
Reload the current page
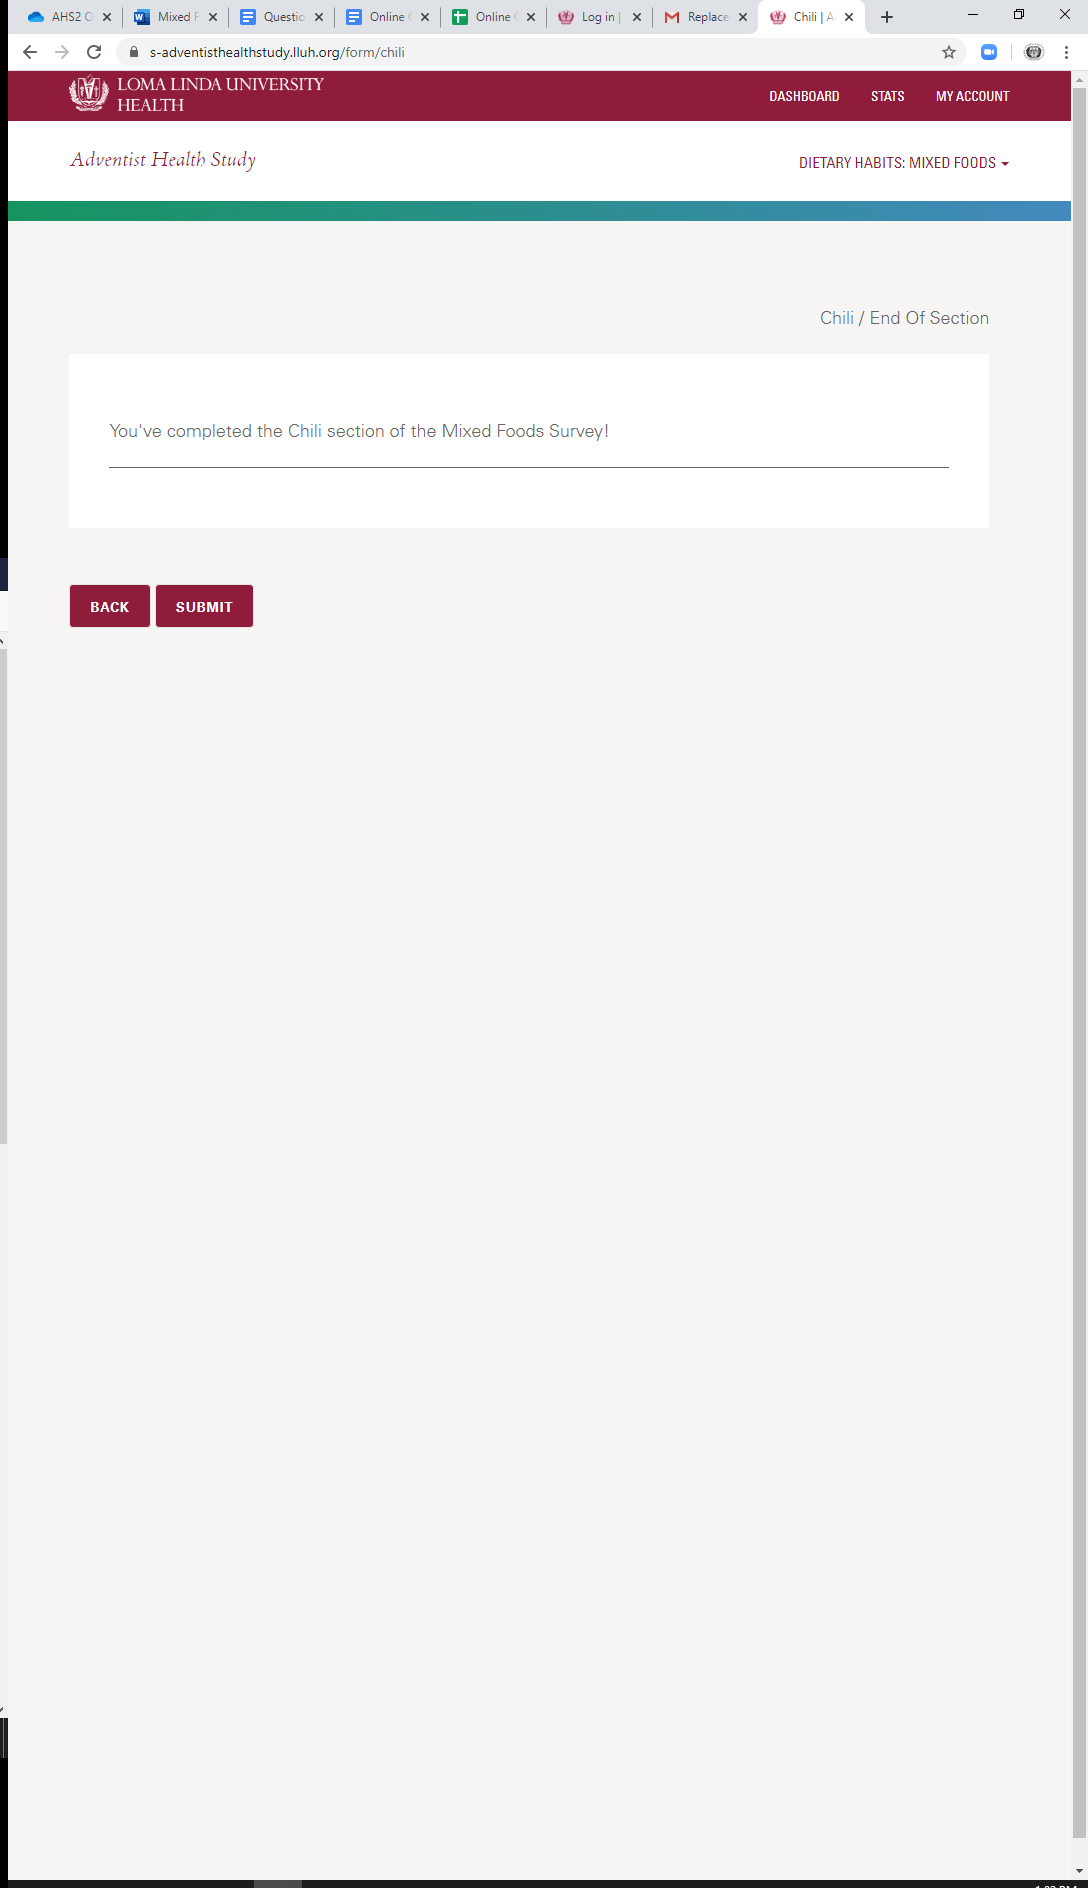pos(94,52)
